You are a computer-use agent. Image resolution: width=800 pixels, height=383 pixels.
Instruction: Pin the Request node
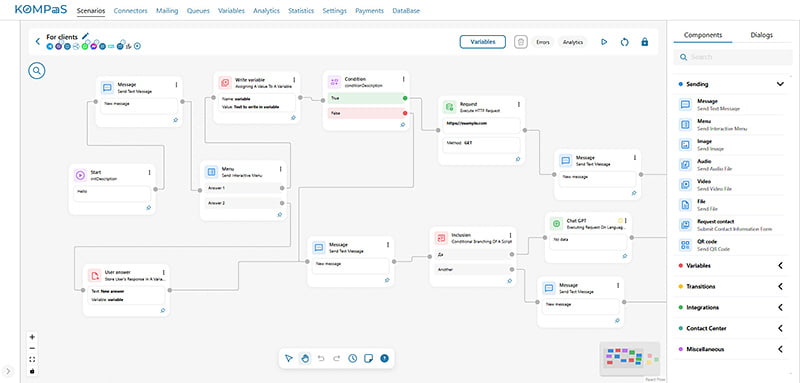[x=518, y=159]
